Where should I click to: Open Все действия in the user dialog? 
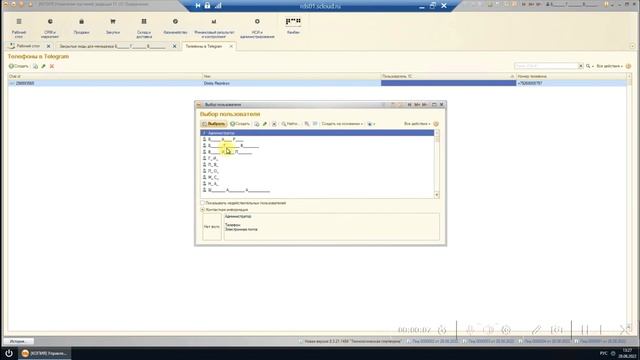[x=417, y=124]
